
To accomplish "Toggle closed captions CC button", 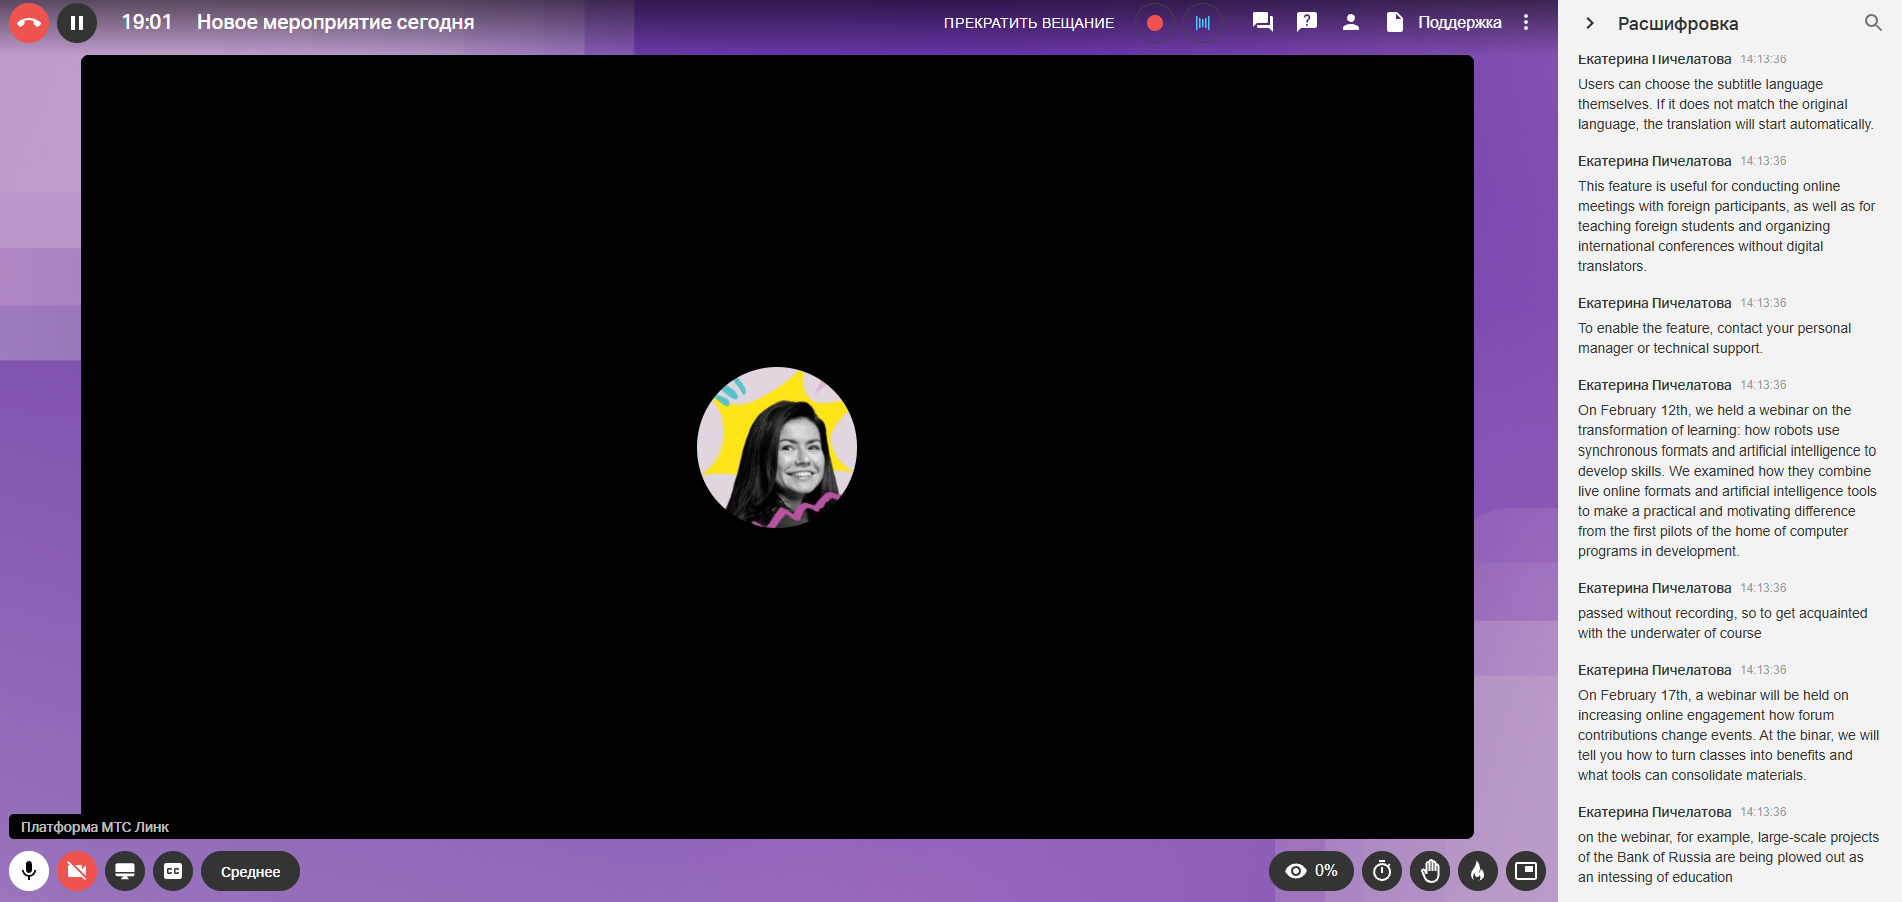I will [173, 871].
